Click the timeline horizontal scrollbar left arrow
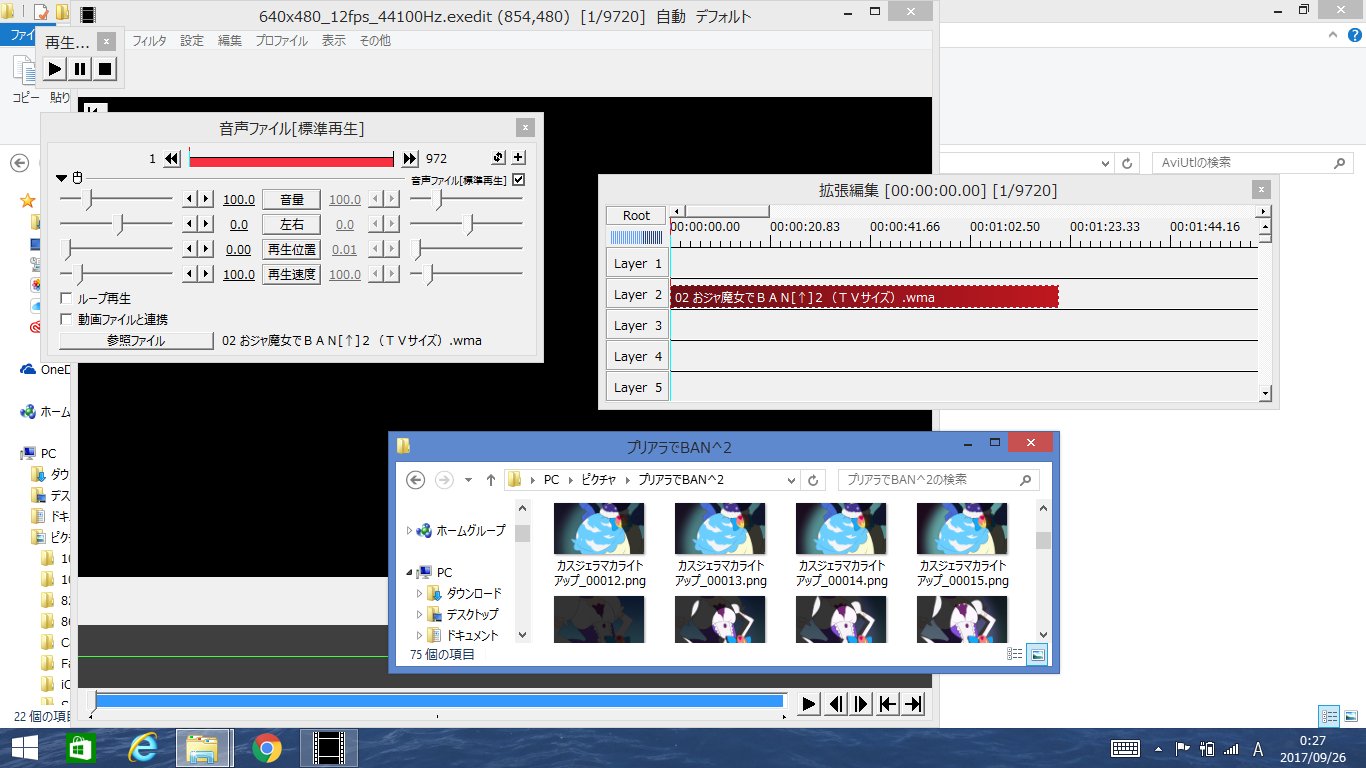The width and height of the screenshot is (1366, 768). coord(677,211)
